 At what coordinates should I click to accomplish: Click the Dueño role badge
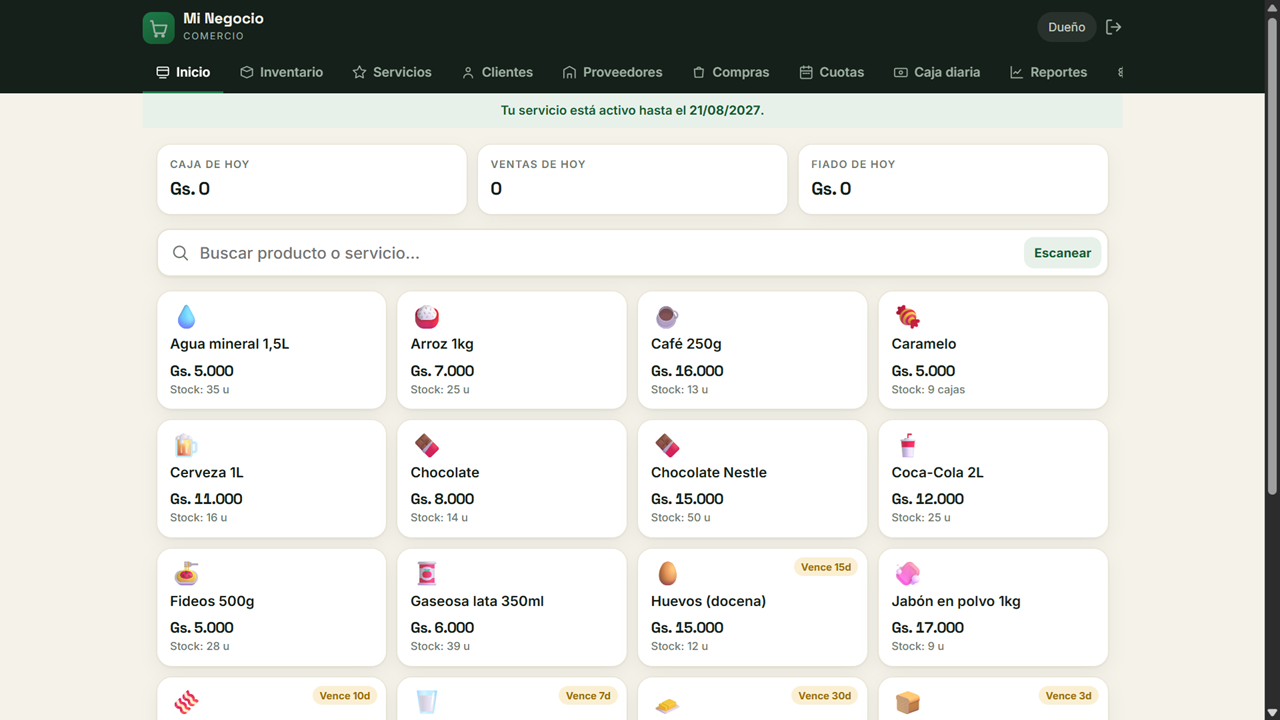coord(1067,27)
